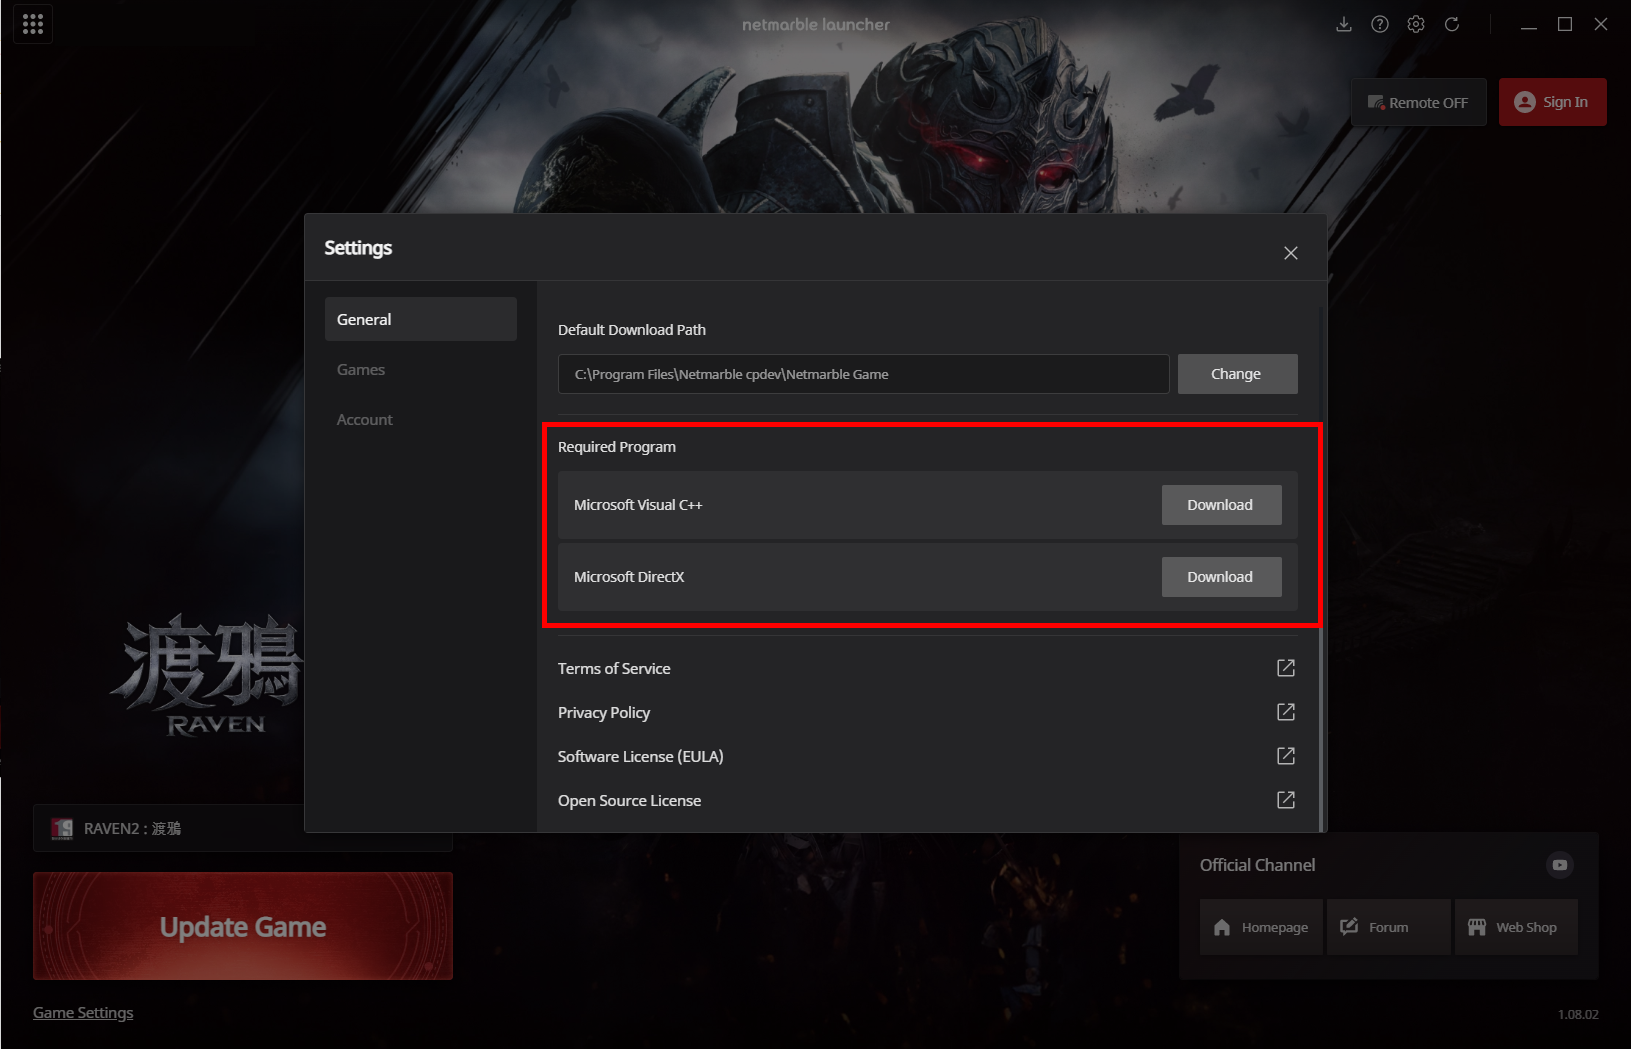1631x1049 pixels.
Task: Download Microsoft Visual C++
Action: click(x=1221, y=505)
